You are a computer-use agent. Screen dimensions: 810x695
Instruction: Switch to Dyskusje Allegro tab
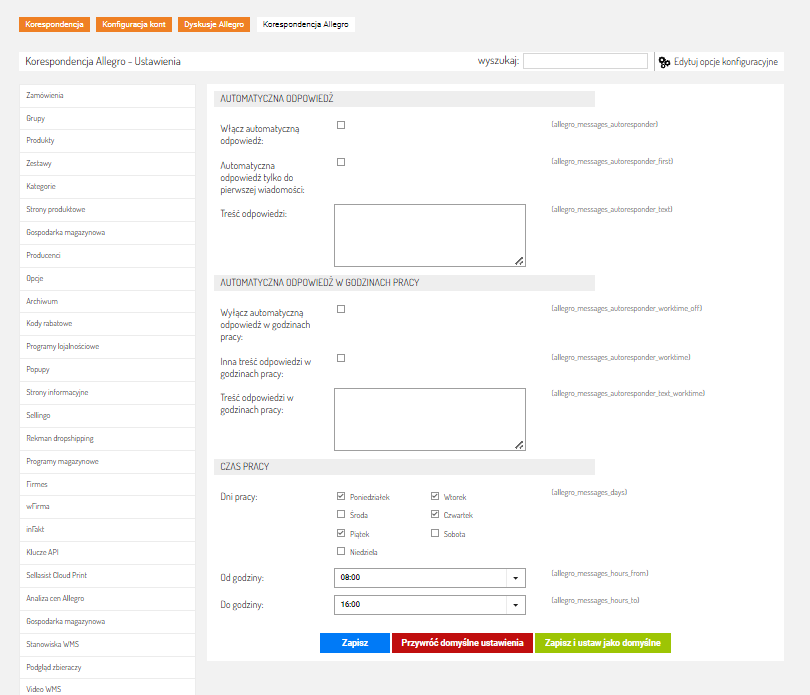[x=214, y=24]
